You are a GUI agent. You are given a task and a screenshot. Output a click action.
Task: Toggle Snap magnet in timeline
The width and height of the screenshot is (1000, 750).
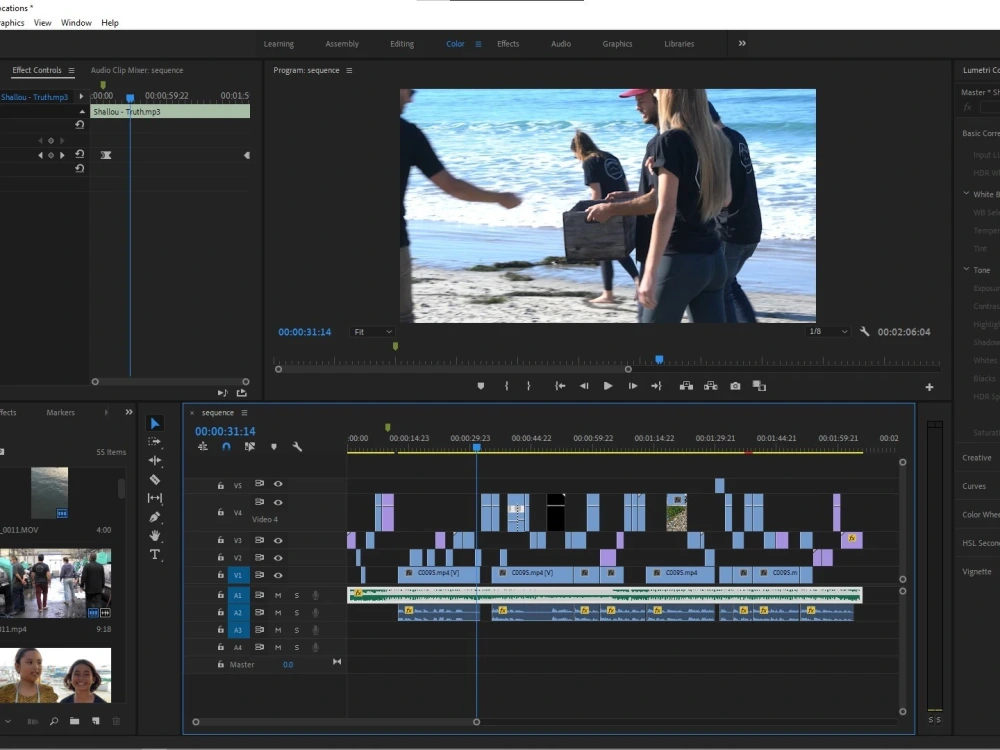pos(226,447)
